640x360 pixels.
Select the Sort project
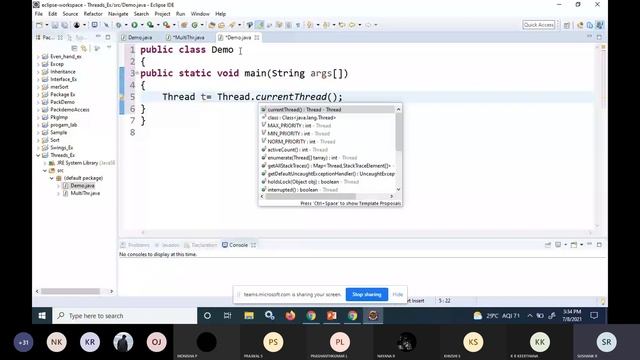pos(55,140)
